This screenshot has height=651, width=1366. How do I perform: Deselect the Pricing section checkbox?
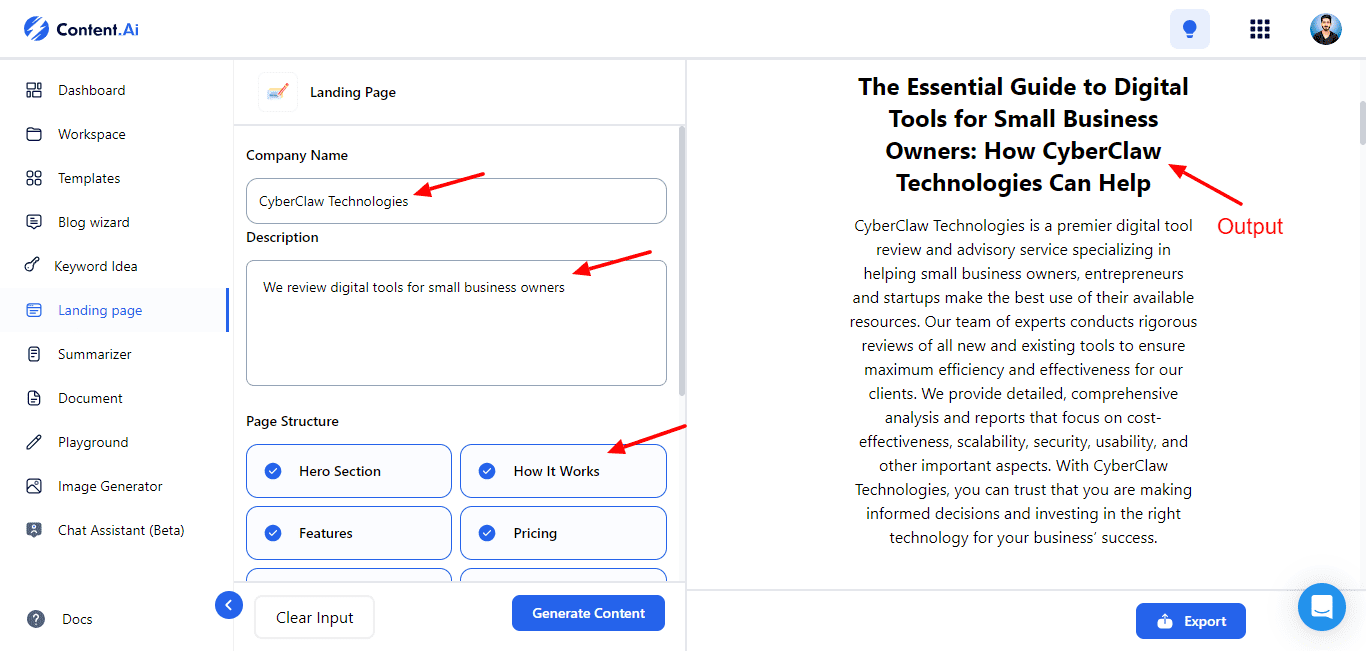click(487, 533)
